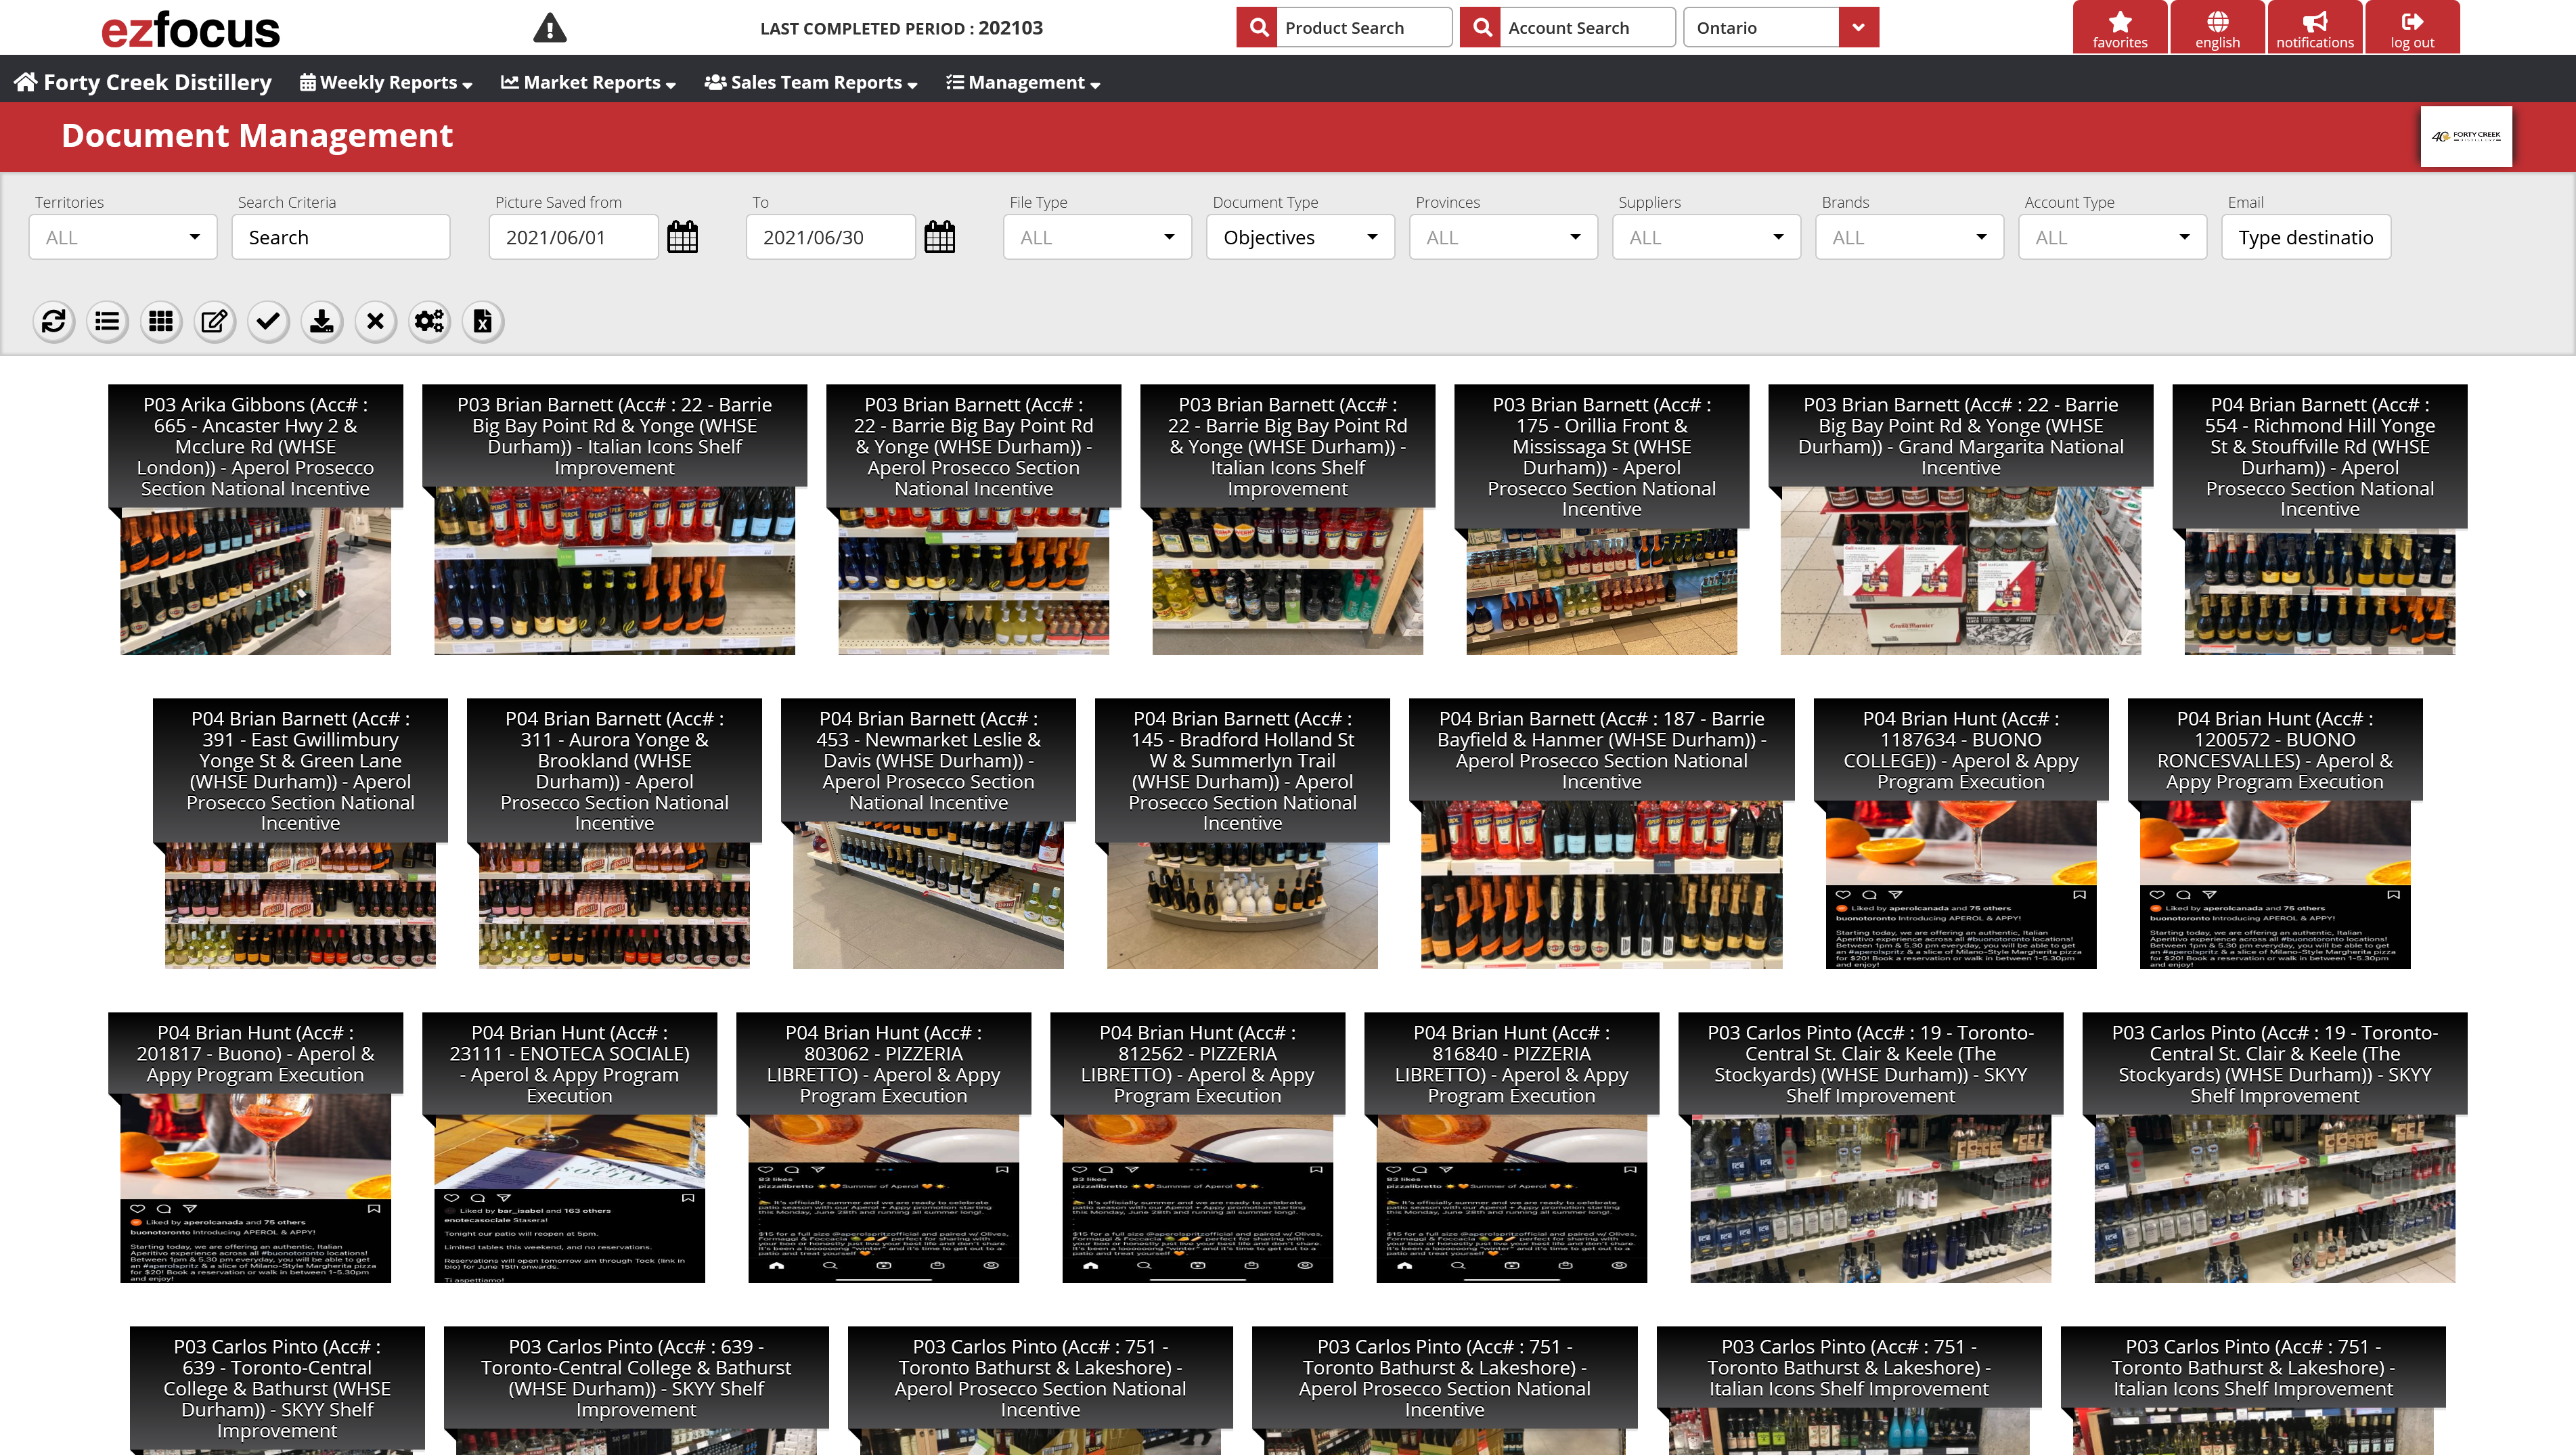Screen dimensions: 2576x1455
Task: Open Arika Gibbons Ancaster Hwy 2 thumbnail
Action: [x=255, y=520]
